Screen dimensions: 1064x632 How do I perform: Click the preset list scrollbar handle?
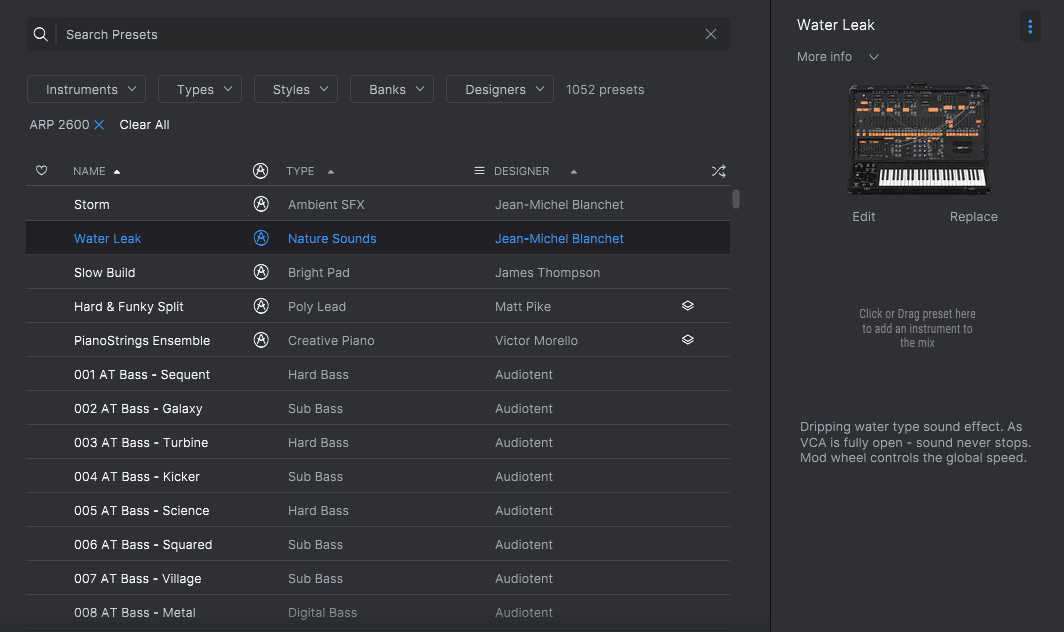[x=736, y=198]
